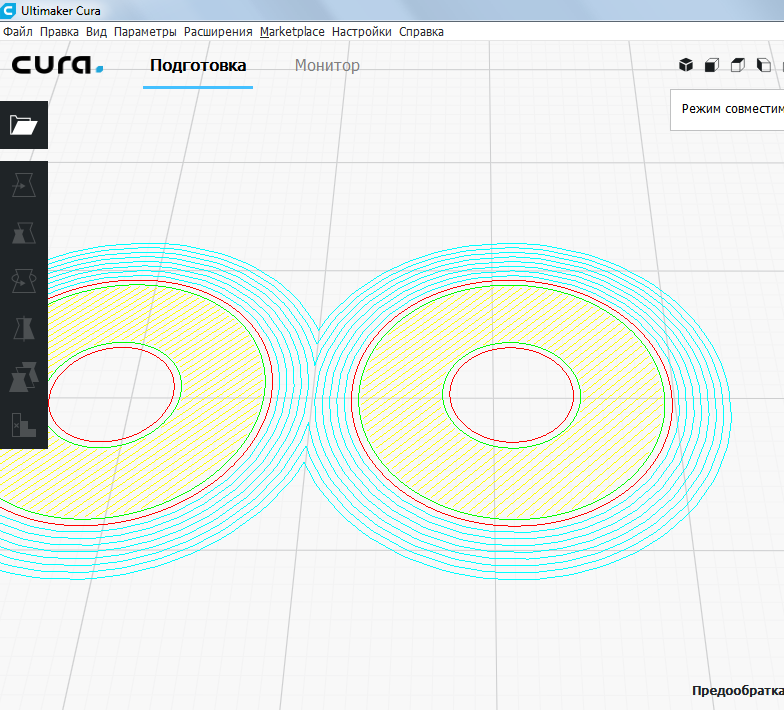Click the Предообработка button at bottom right

[x=737, y=691]
